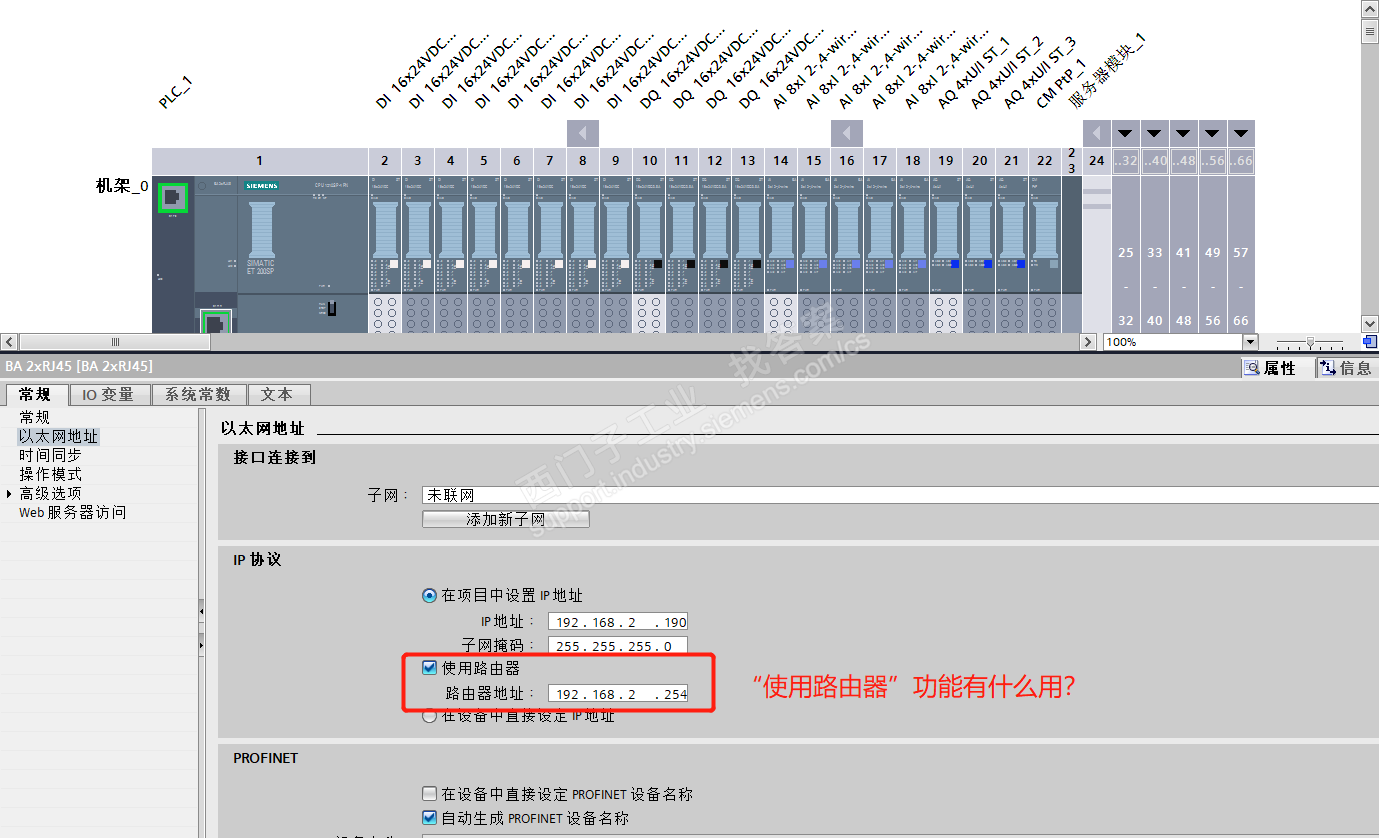Collapse the slot group arrow above slot 8
The height and width of the screenshot is (838, 1379).
coord(583,133)
